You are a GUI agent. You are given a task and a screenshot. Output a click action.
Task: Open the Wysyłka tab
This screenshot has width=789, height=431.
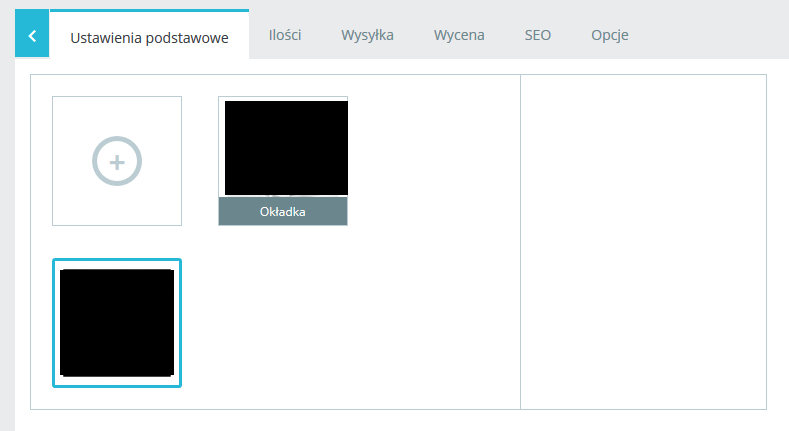367,35
